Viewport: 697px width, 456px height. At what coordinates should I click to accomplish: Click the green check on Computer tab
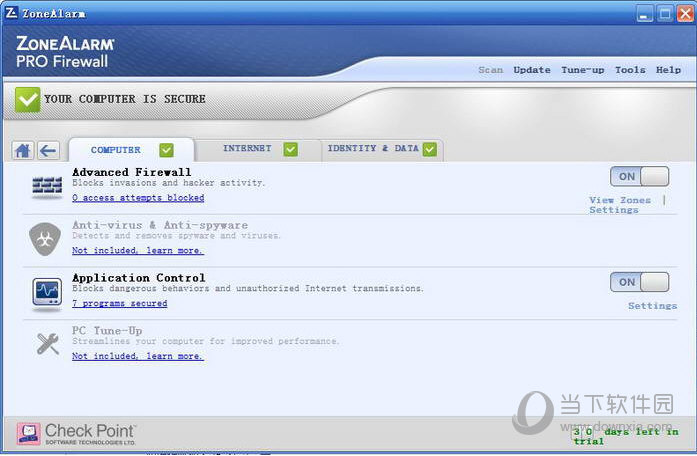166,150
